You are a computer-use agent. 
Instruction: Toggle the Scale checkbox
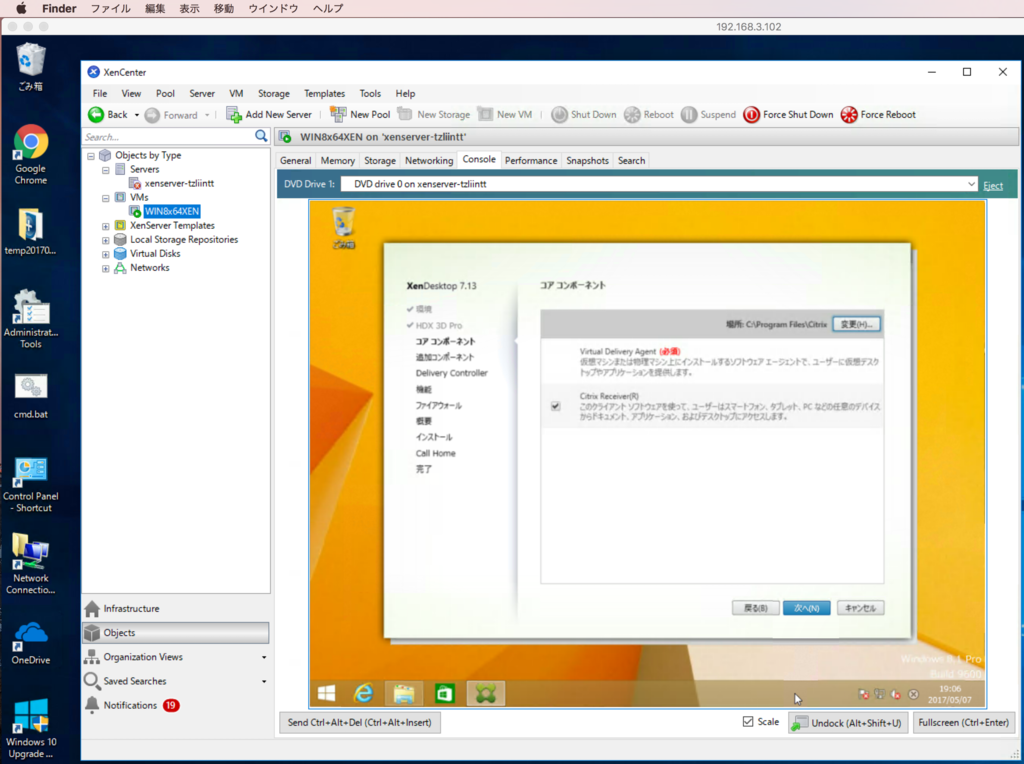click(x=748, y=722)
